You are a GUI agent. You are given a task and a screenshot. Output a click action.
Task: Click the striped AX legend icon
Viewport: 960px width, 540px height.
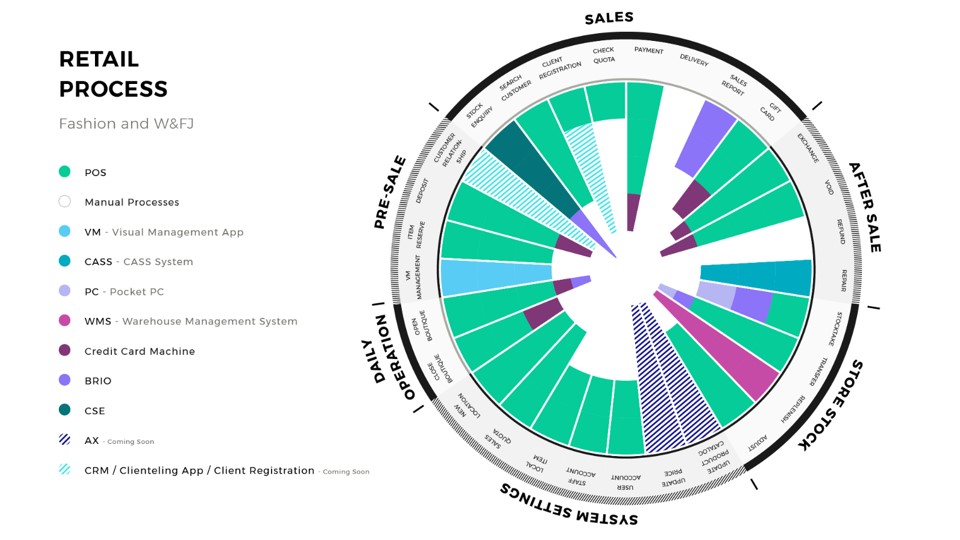coord(65,440)
